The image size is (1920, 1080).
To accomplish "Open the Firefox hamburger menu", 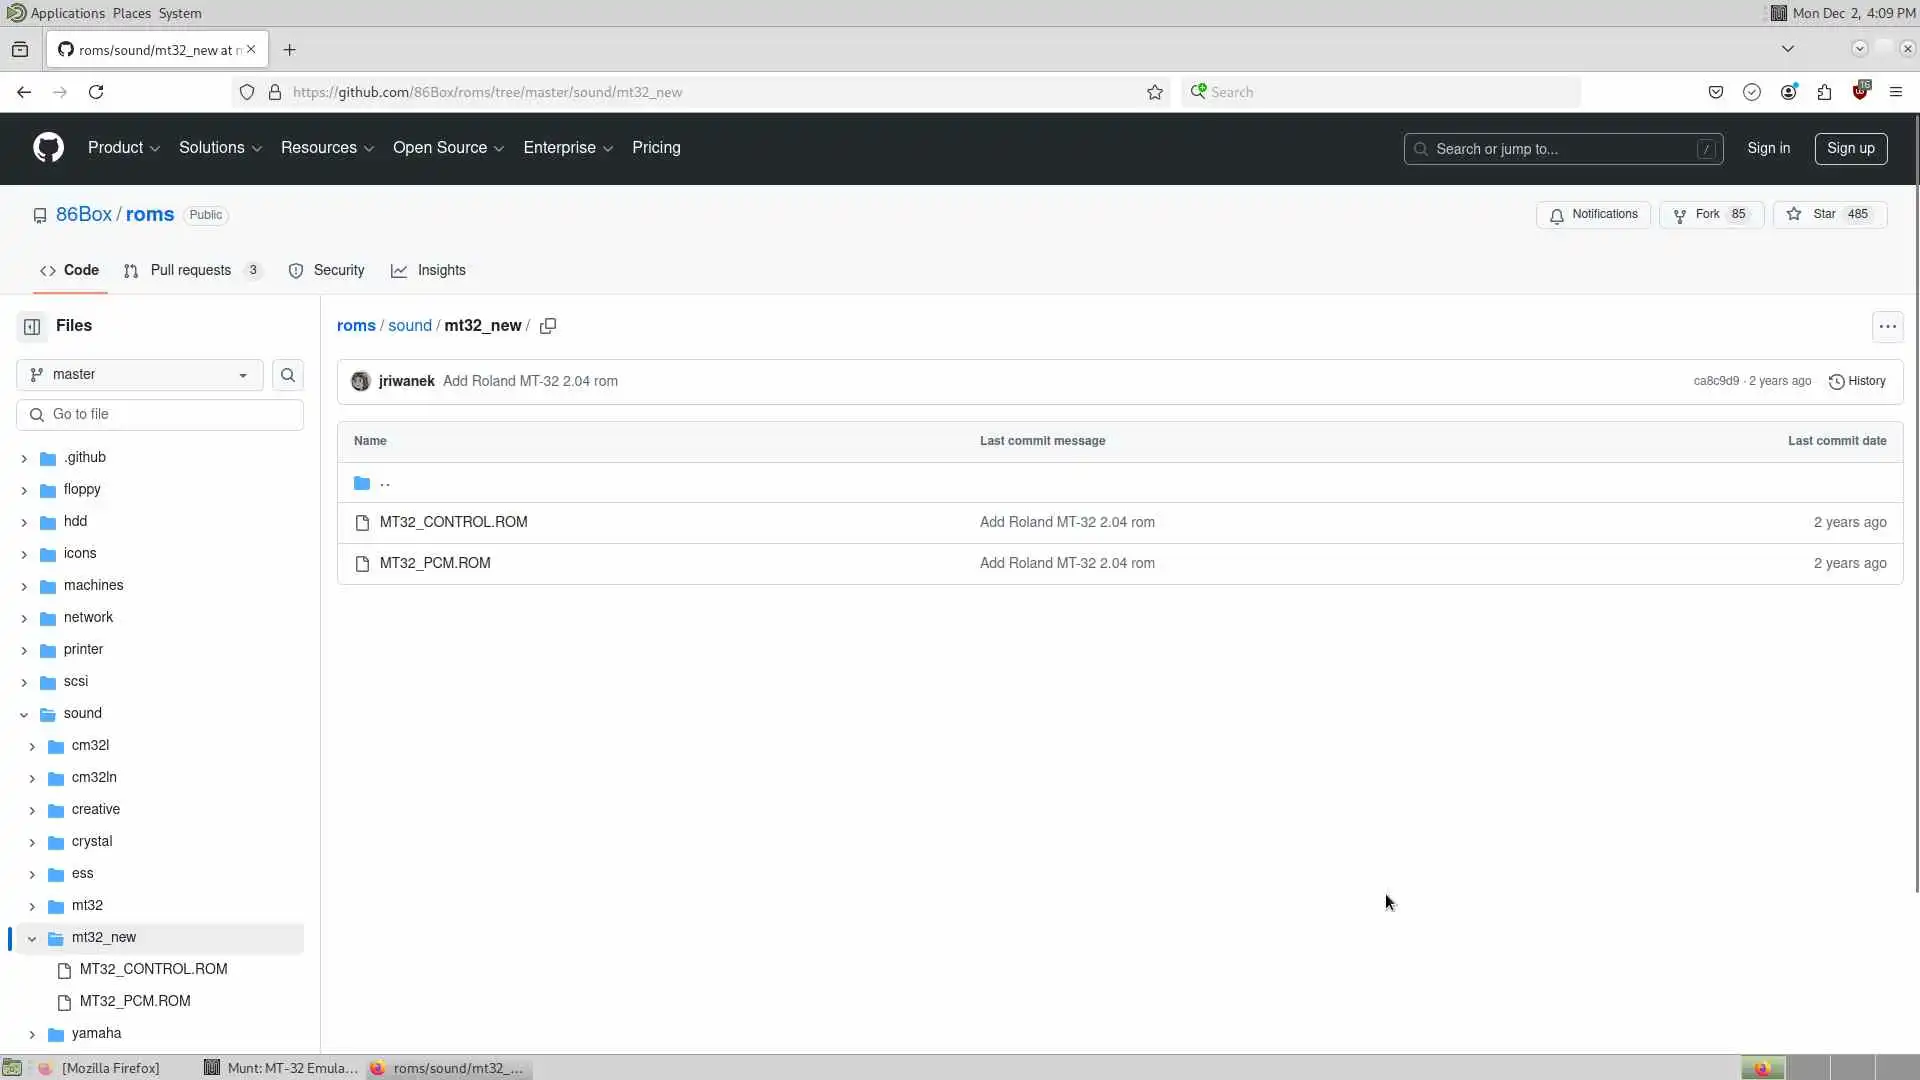I will coord(1895,92).
